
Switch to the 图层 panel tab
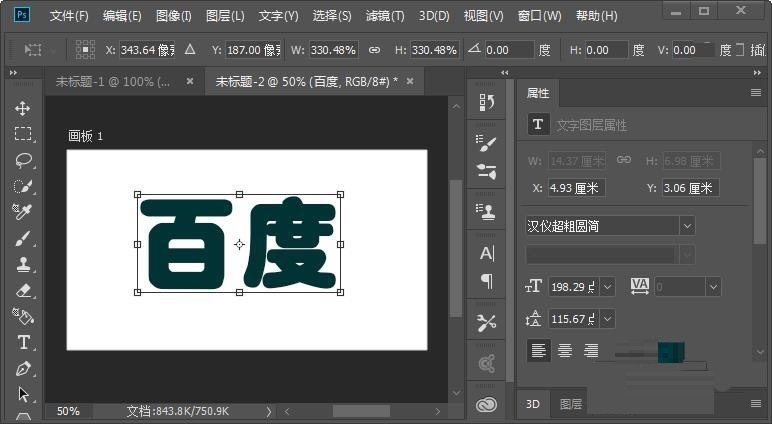click(x=571, y=404)
